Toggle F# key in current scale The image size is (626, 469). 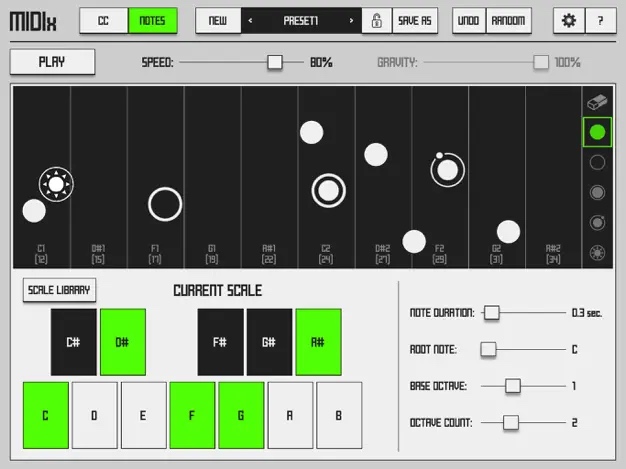coord(220,342)
